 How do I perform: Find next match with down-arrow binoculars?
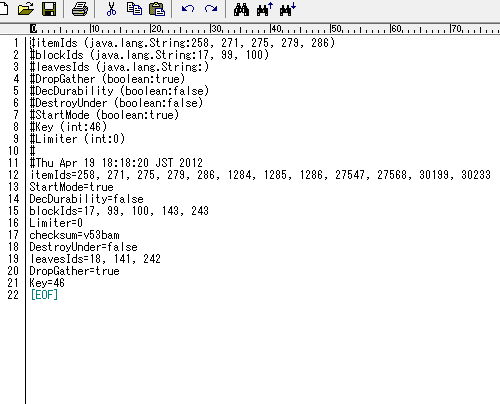tap(288, 9)
